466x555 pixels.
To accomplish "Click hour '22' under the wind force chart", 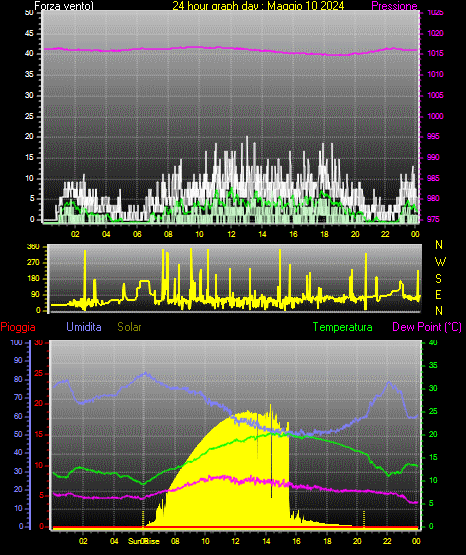I will tap(385, 234).
